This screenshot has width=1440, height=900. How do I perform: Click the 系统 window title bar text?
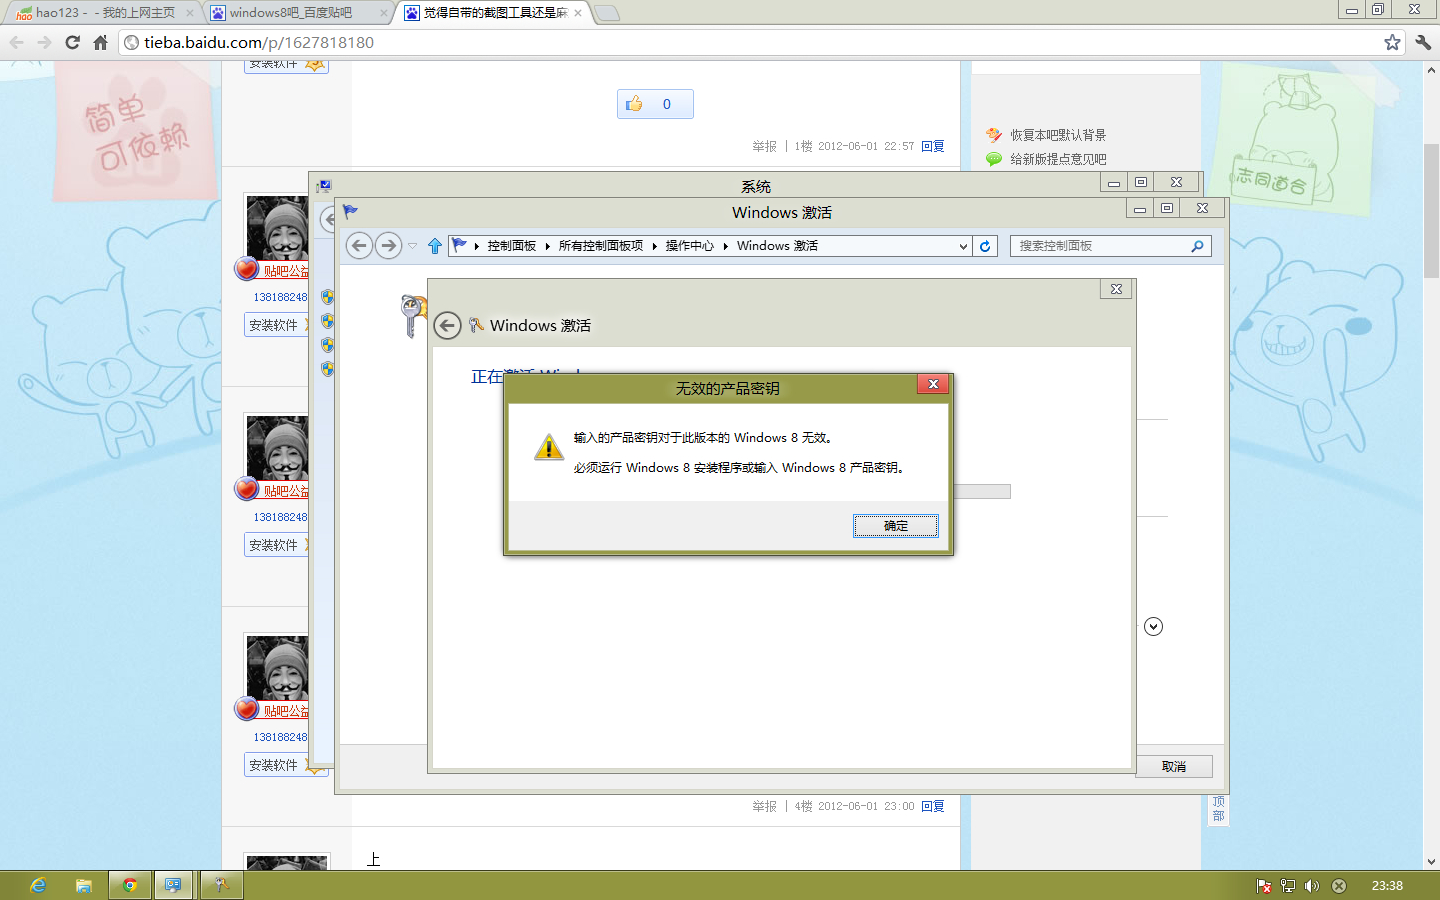(756, 187)
